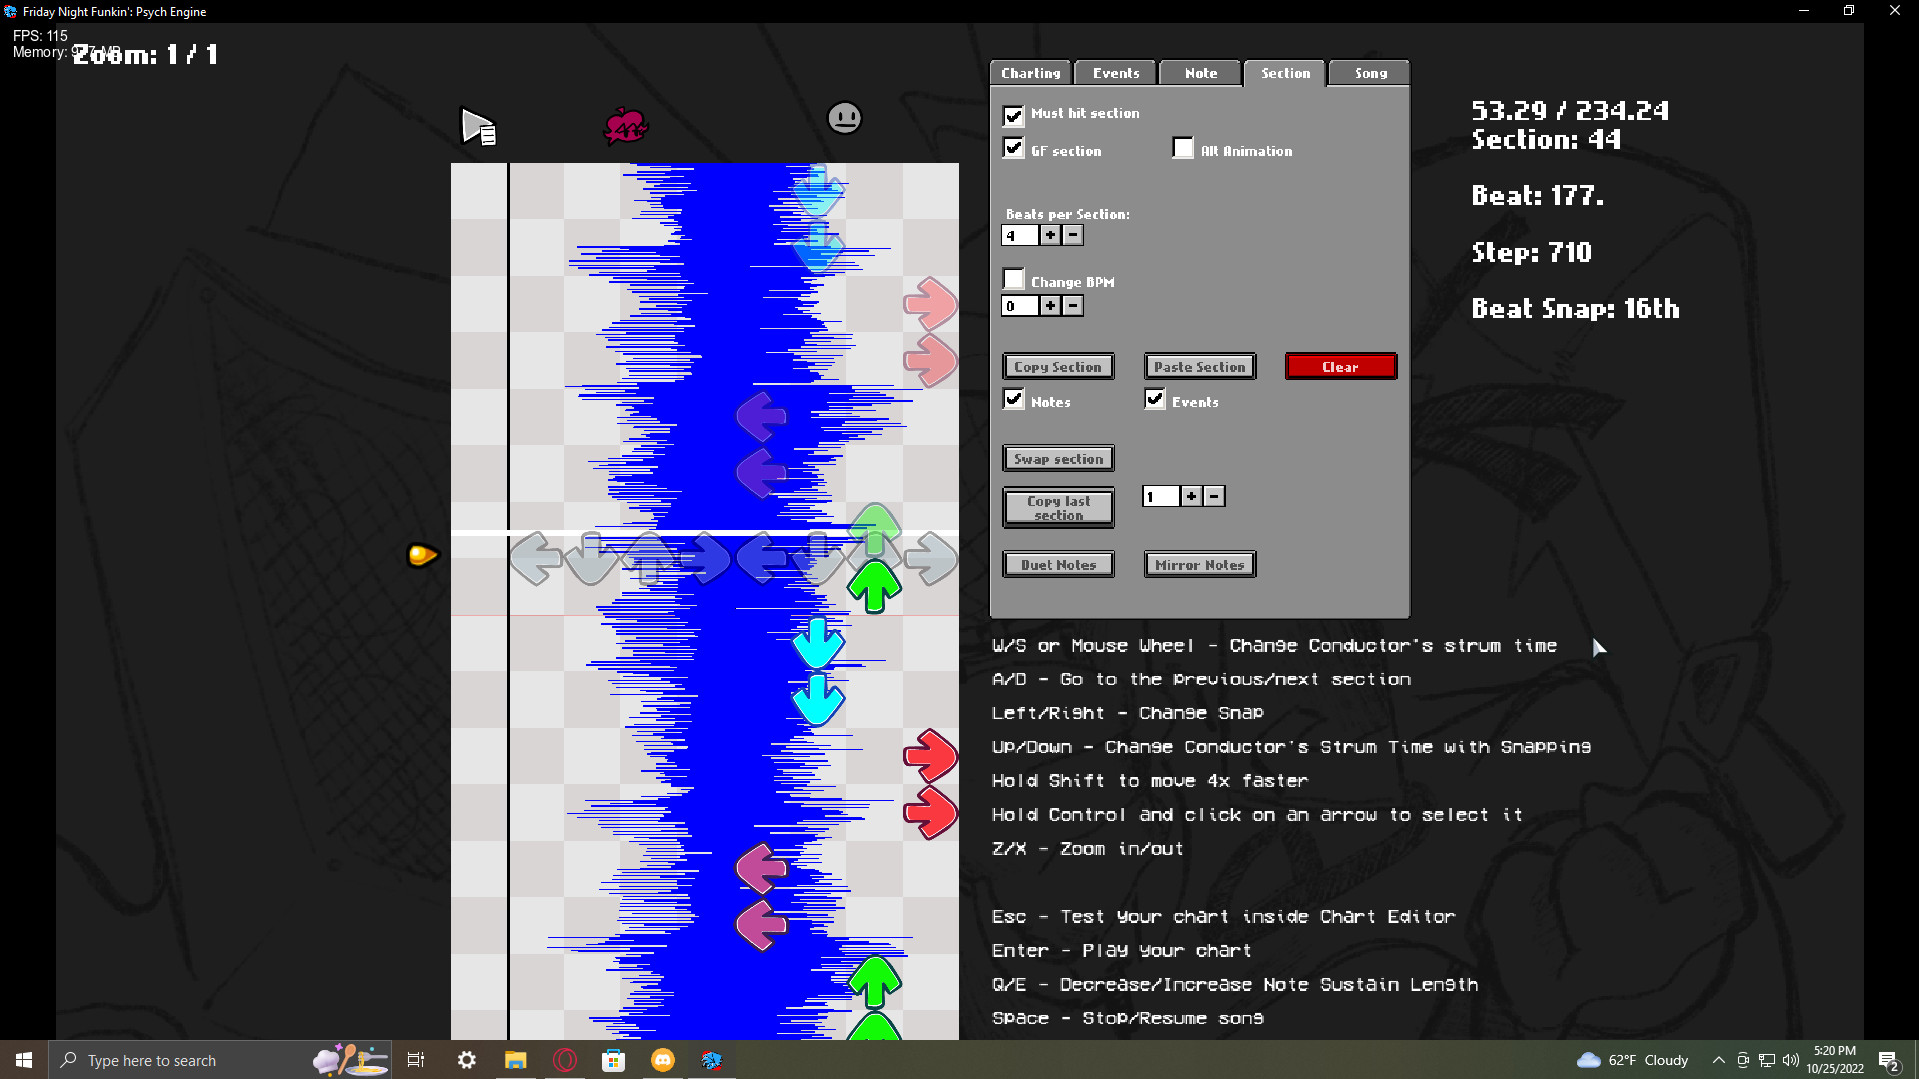Click the orange strum position marker
This screenshot has height=1079, width=1919.
(x=422, y=555)
